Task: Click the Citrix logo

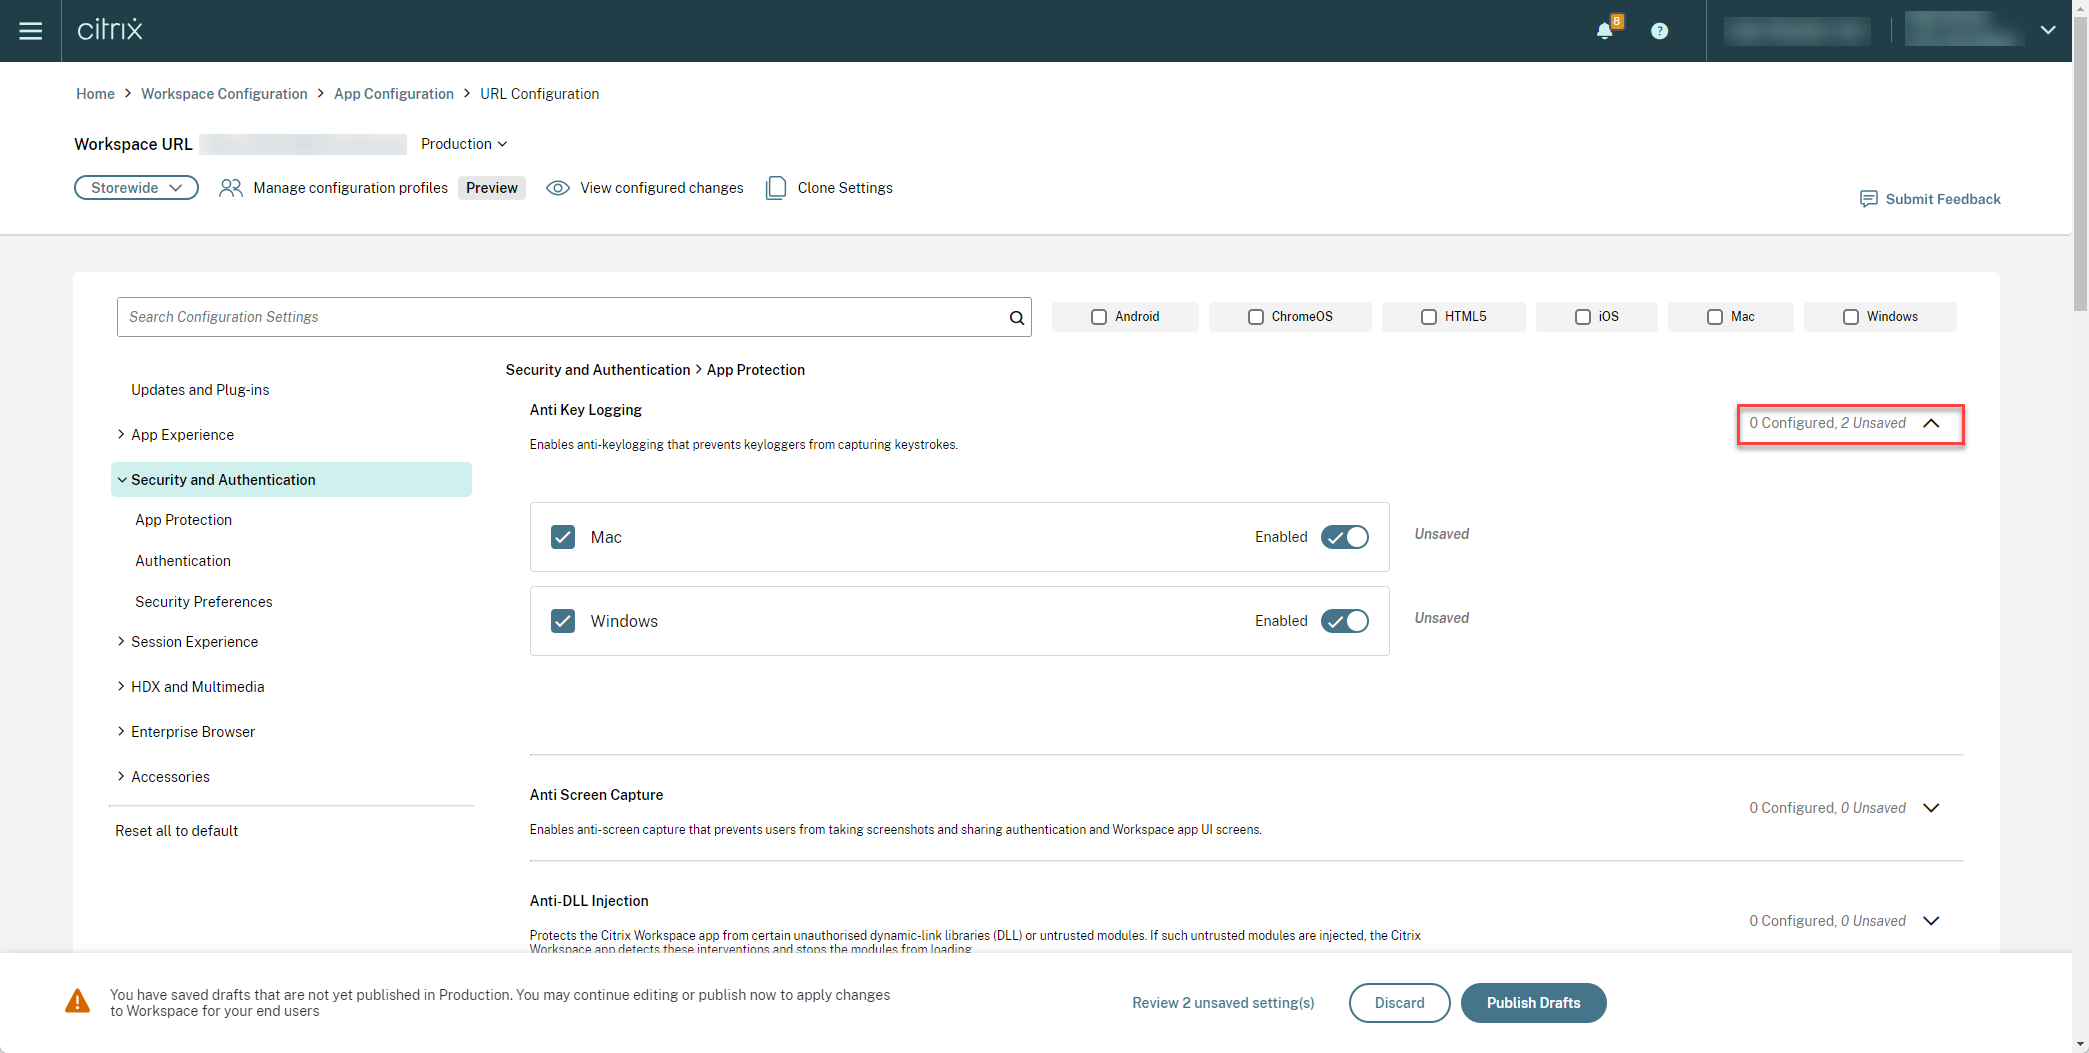Action: click(110, 29)
